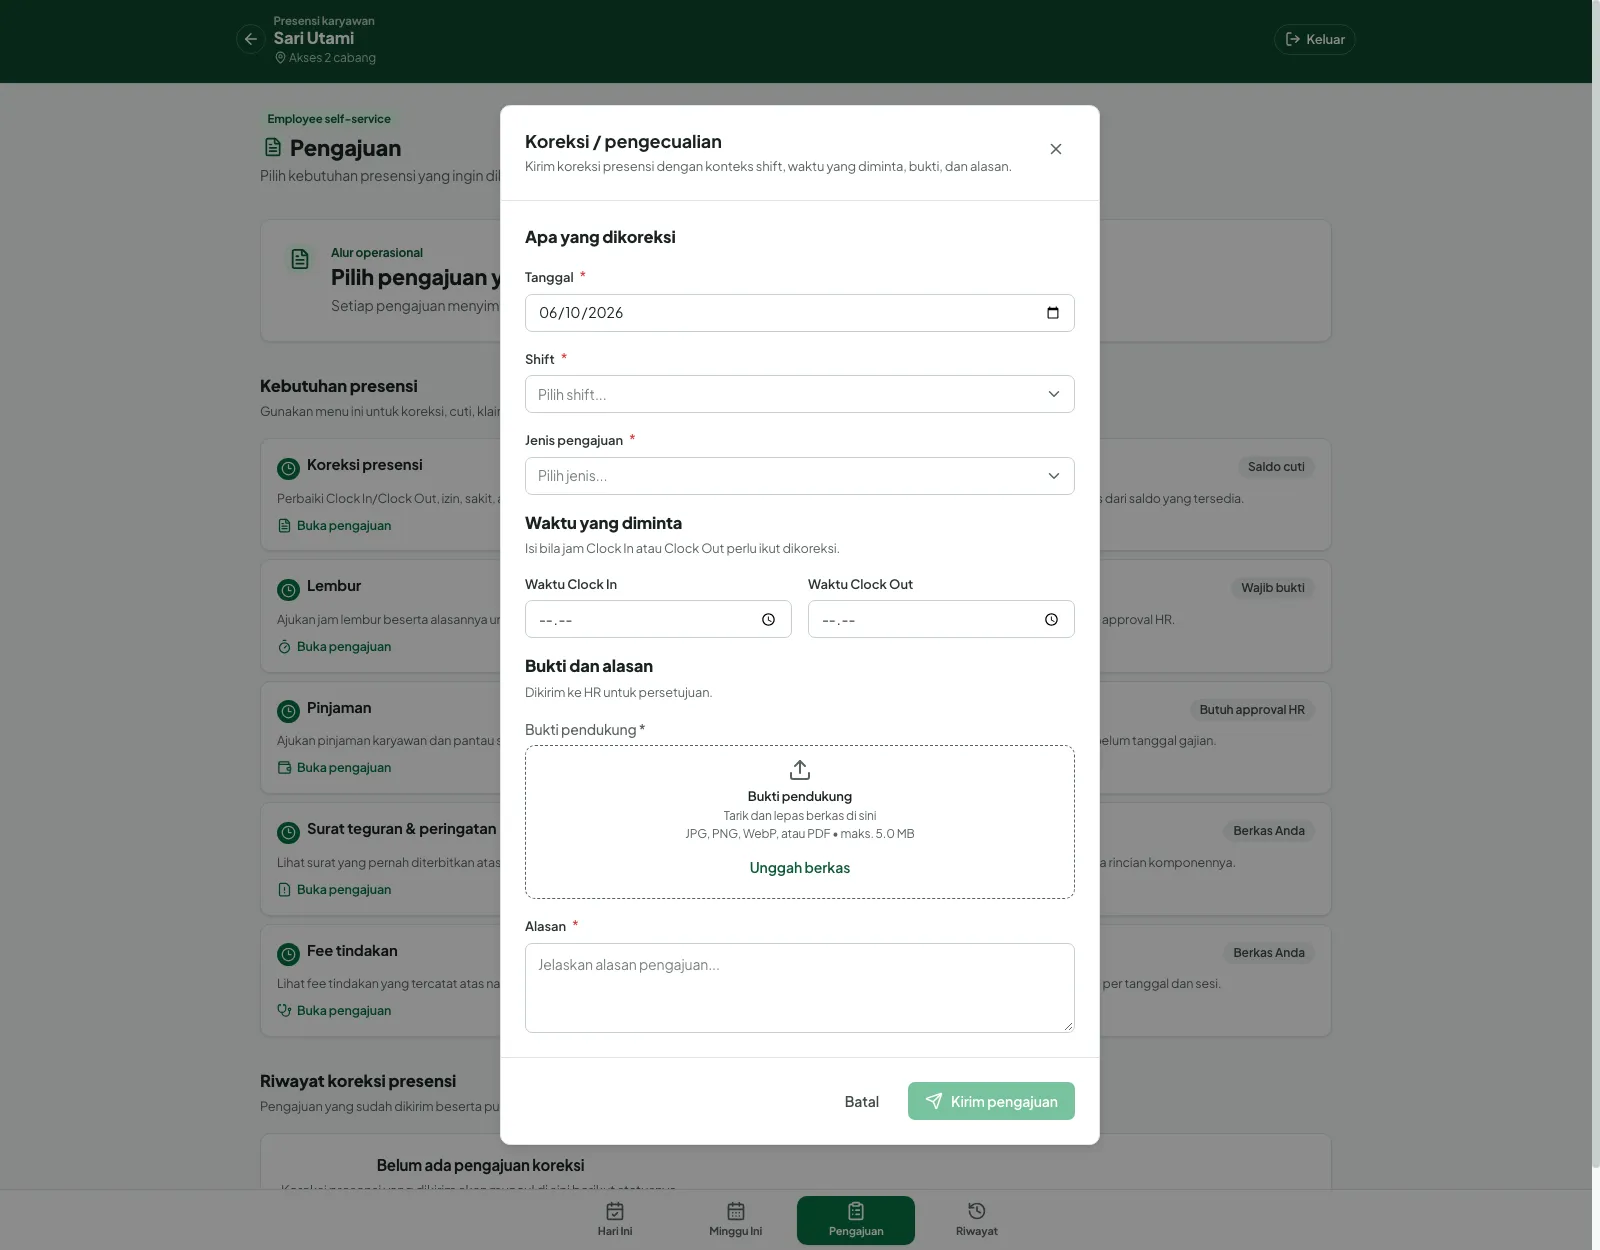The image size is (1600, 1250).
Task: Open Buka pengajuan under Lembur
Action: (334, 647)
